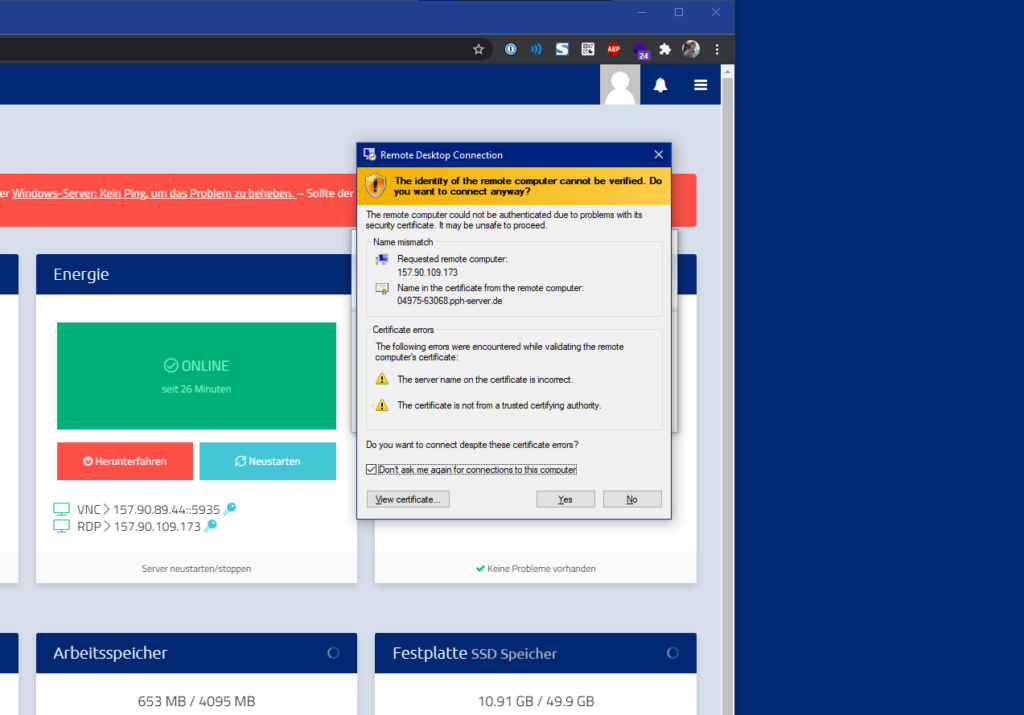Click the Arbeitsspeicher refresh circle icon
This screenshot has height=715, width=1024.
coord(333,653)
